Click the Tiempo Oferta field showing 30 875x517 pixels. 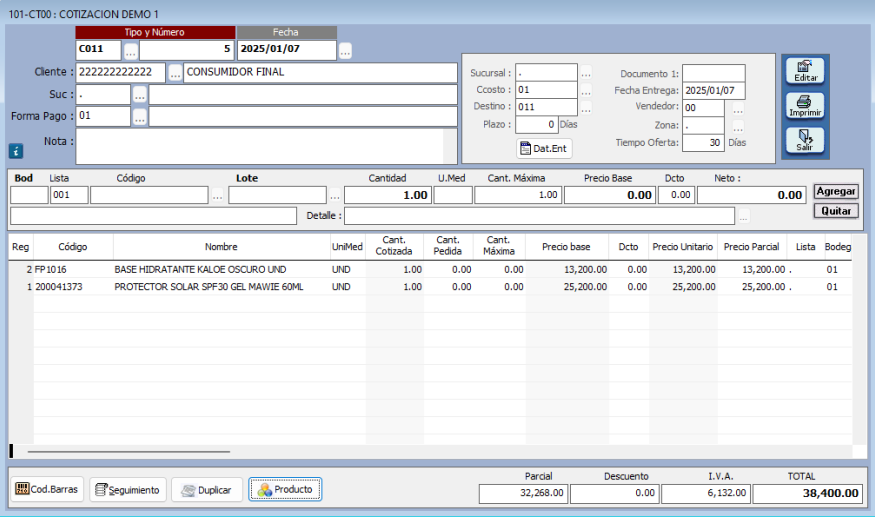point(703,143)
